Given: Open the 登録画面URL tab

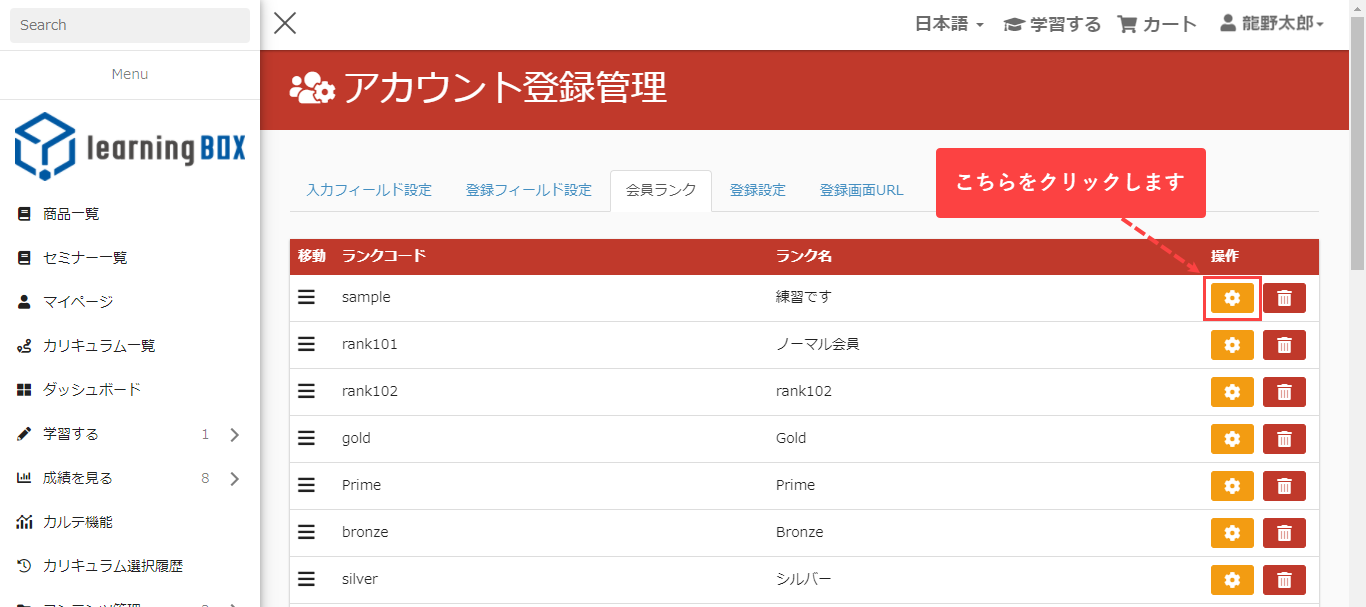Looking at the screenshot, I should point(861,190).
